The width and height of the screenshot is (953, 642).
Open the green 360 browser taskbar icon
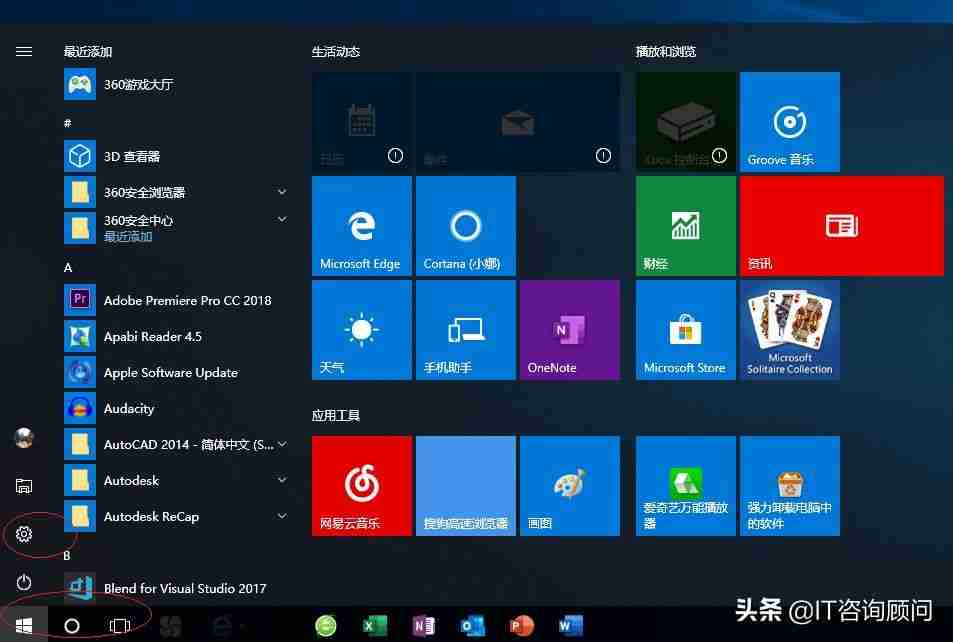(x=326, y=626)
